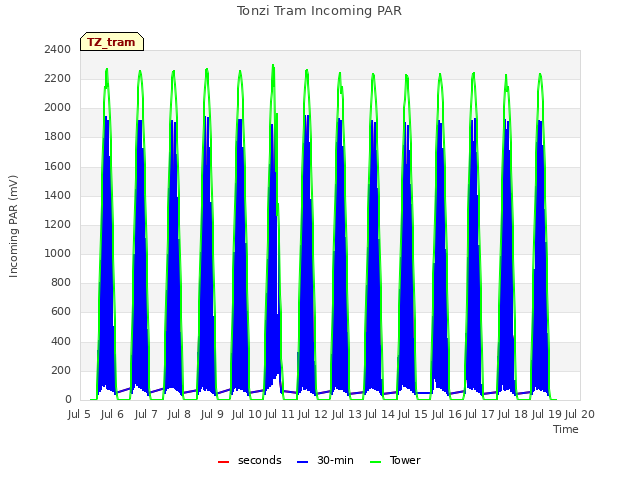Click the 200 y-axis tick label
This screenshot has width=640, height=480.
[x=61, y=371]
